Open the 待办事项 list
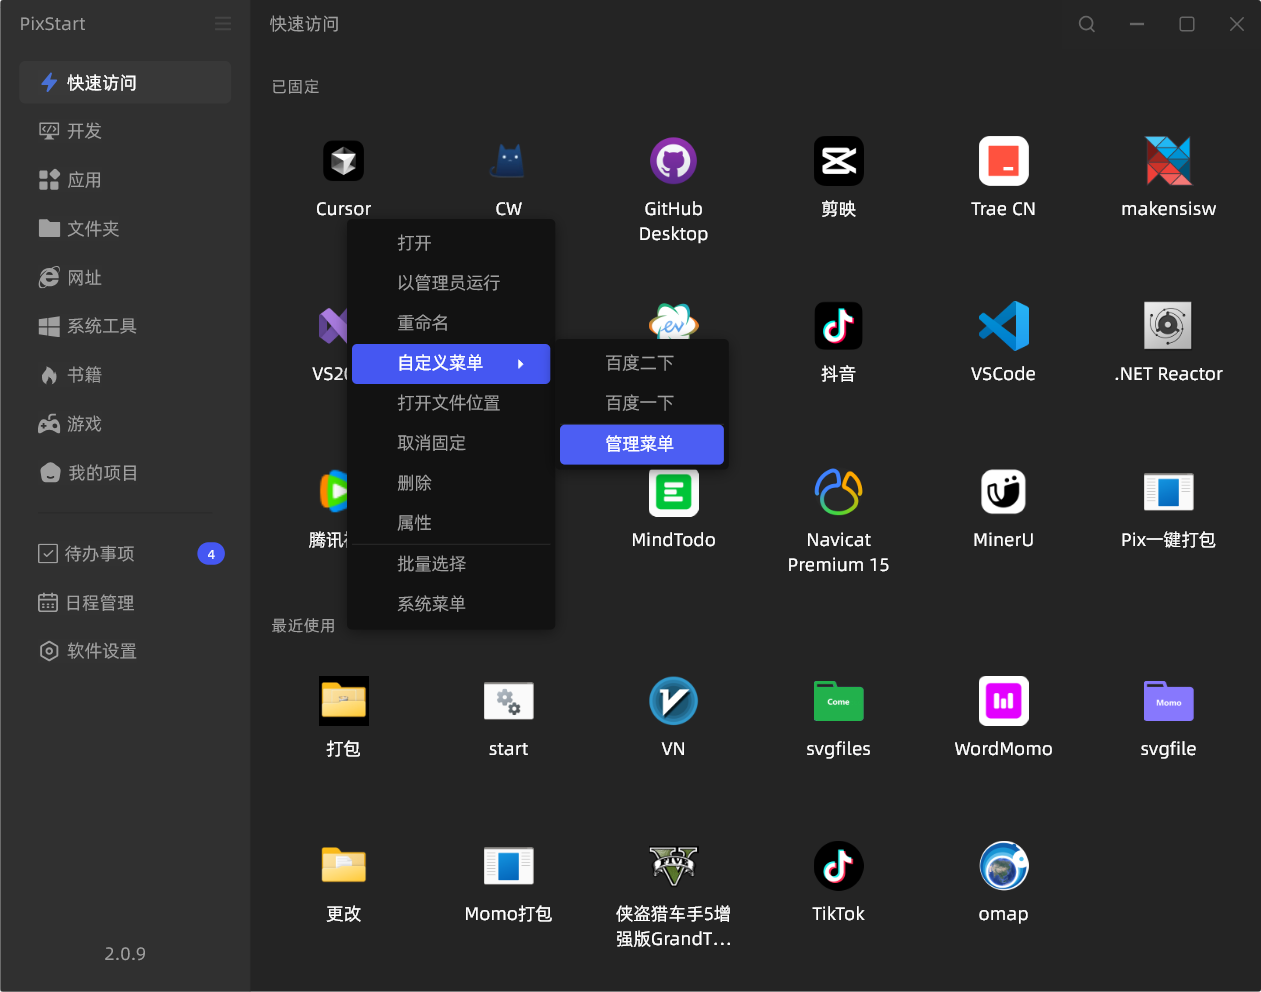This screenshot has height=992, width=1261. point(125,554)
